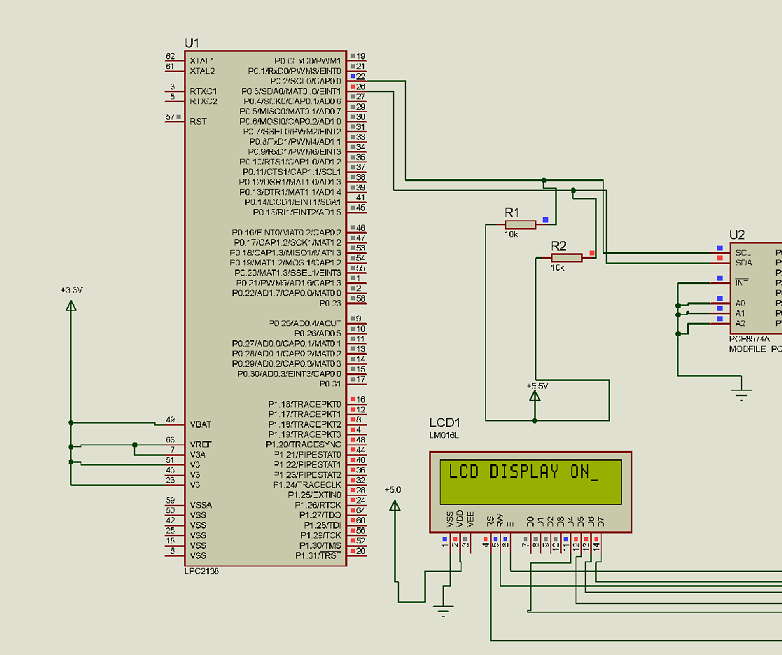The height and width of the screenshot is (655, 782).
Task: Select the A0 pin label on U2
Action: [741, 303]
